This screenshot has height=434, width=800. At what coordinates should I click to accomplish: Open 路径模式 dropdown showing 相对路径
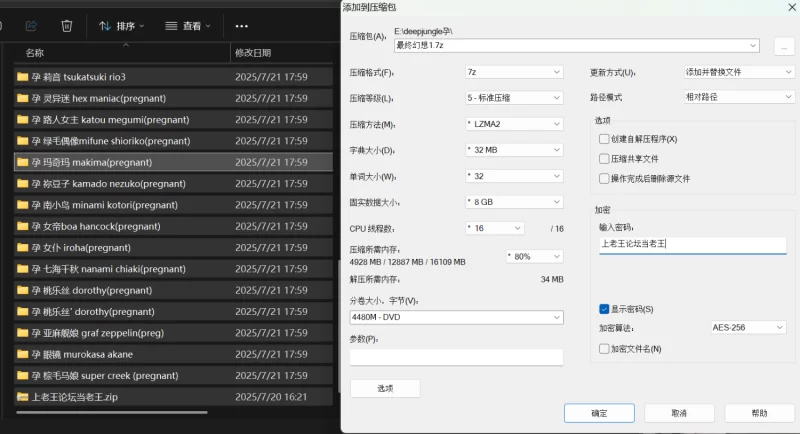coord(738,97)
